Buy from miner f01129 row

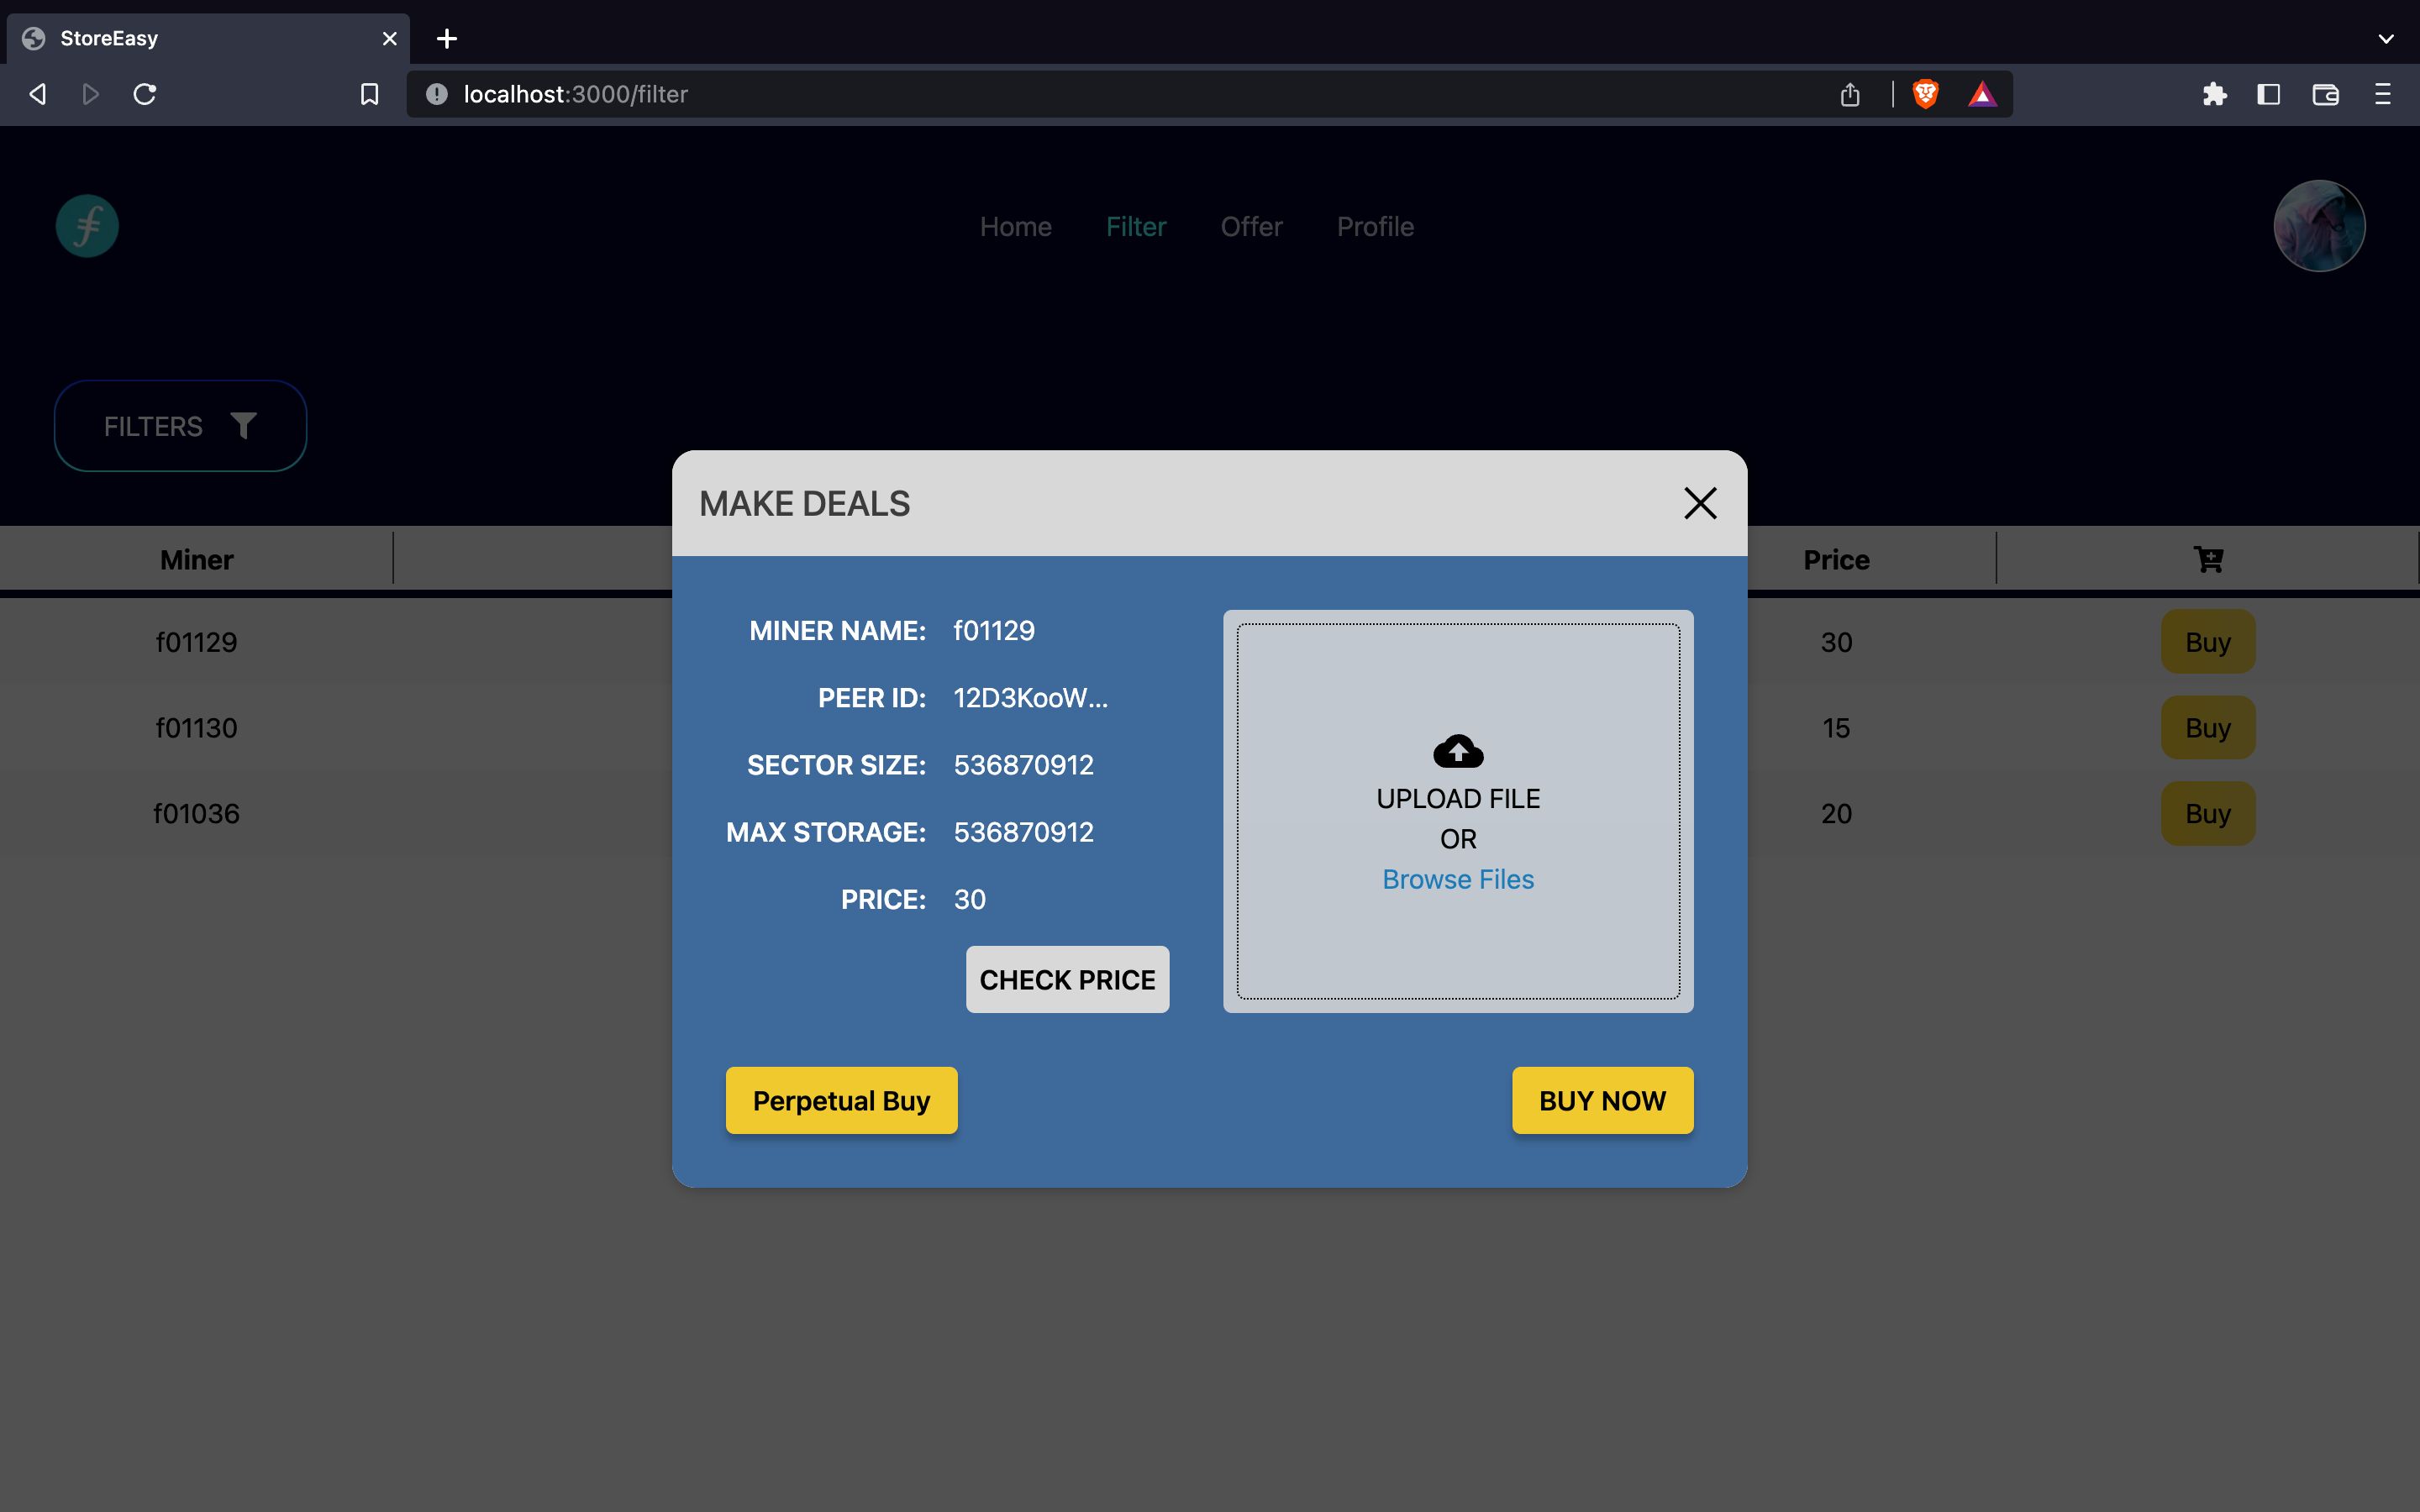pyautogui.click(x=2208, y=642)
